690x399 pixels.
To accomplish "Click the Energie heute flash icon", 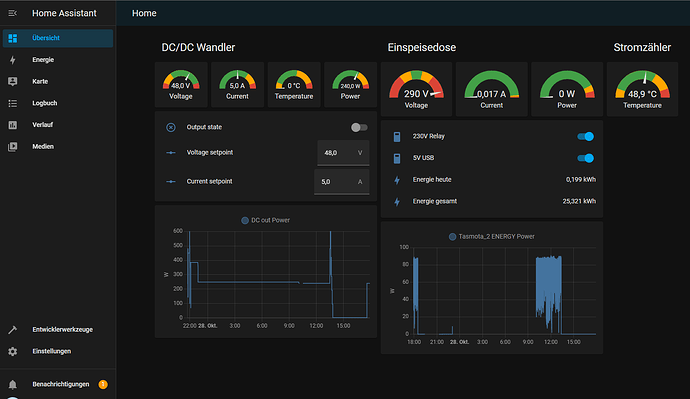I will coord(397,180).
